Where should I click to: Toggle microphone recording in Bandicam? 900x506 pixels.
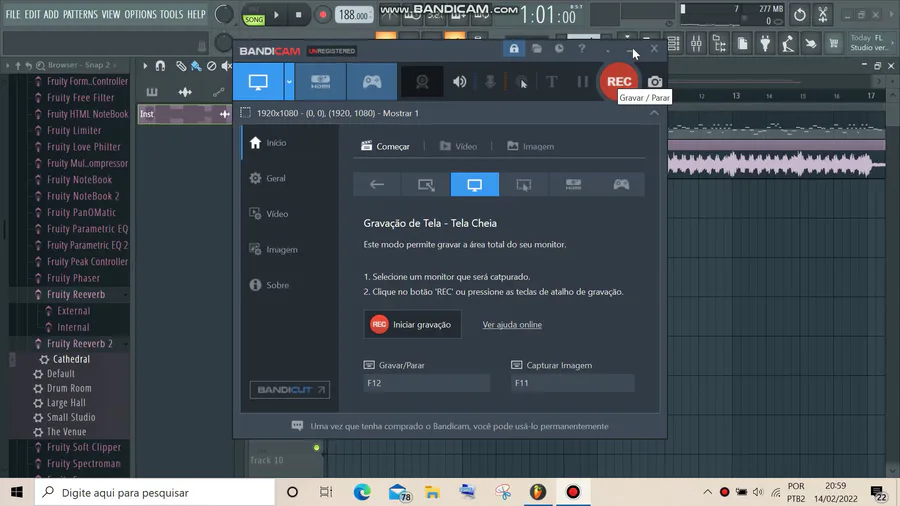[490, 82]
